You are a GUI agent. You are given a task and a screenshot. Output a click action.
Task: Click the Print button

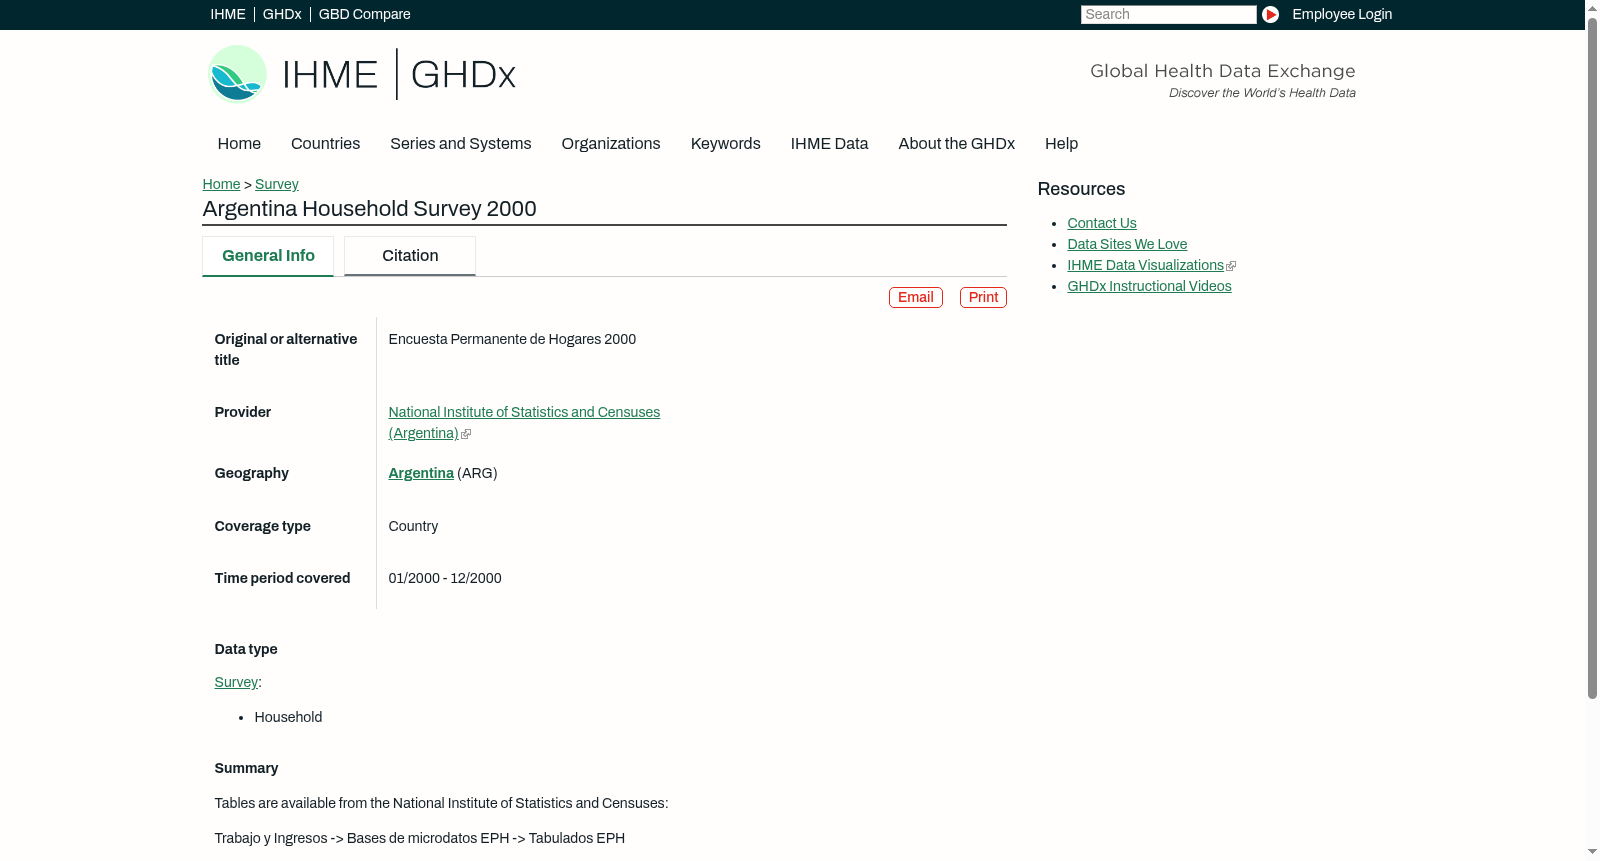click(983, 298)
